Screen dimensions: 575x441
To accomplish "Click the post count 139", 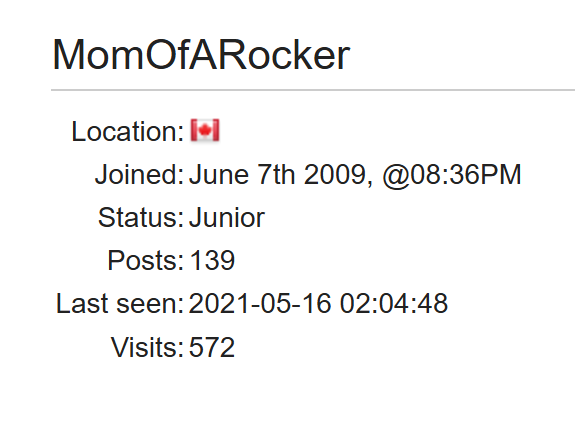I will (x=212, y=261).
